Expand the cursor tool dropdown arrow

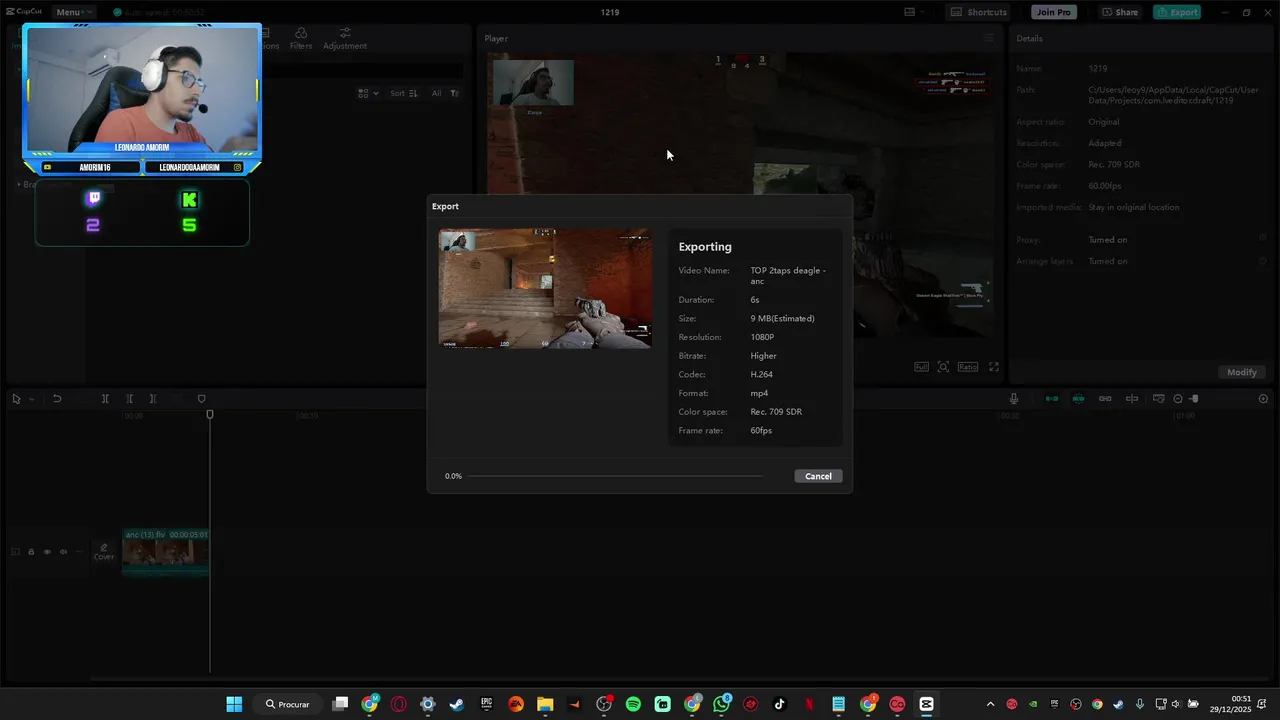tap(31, 399)
